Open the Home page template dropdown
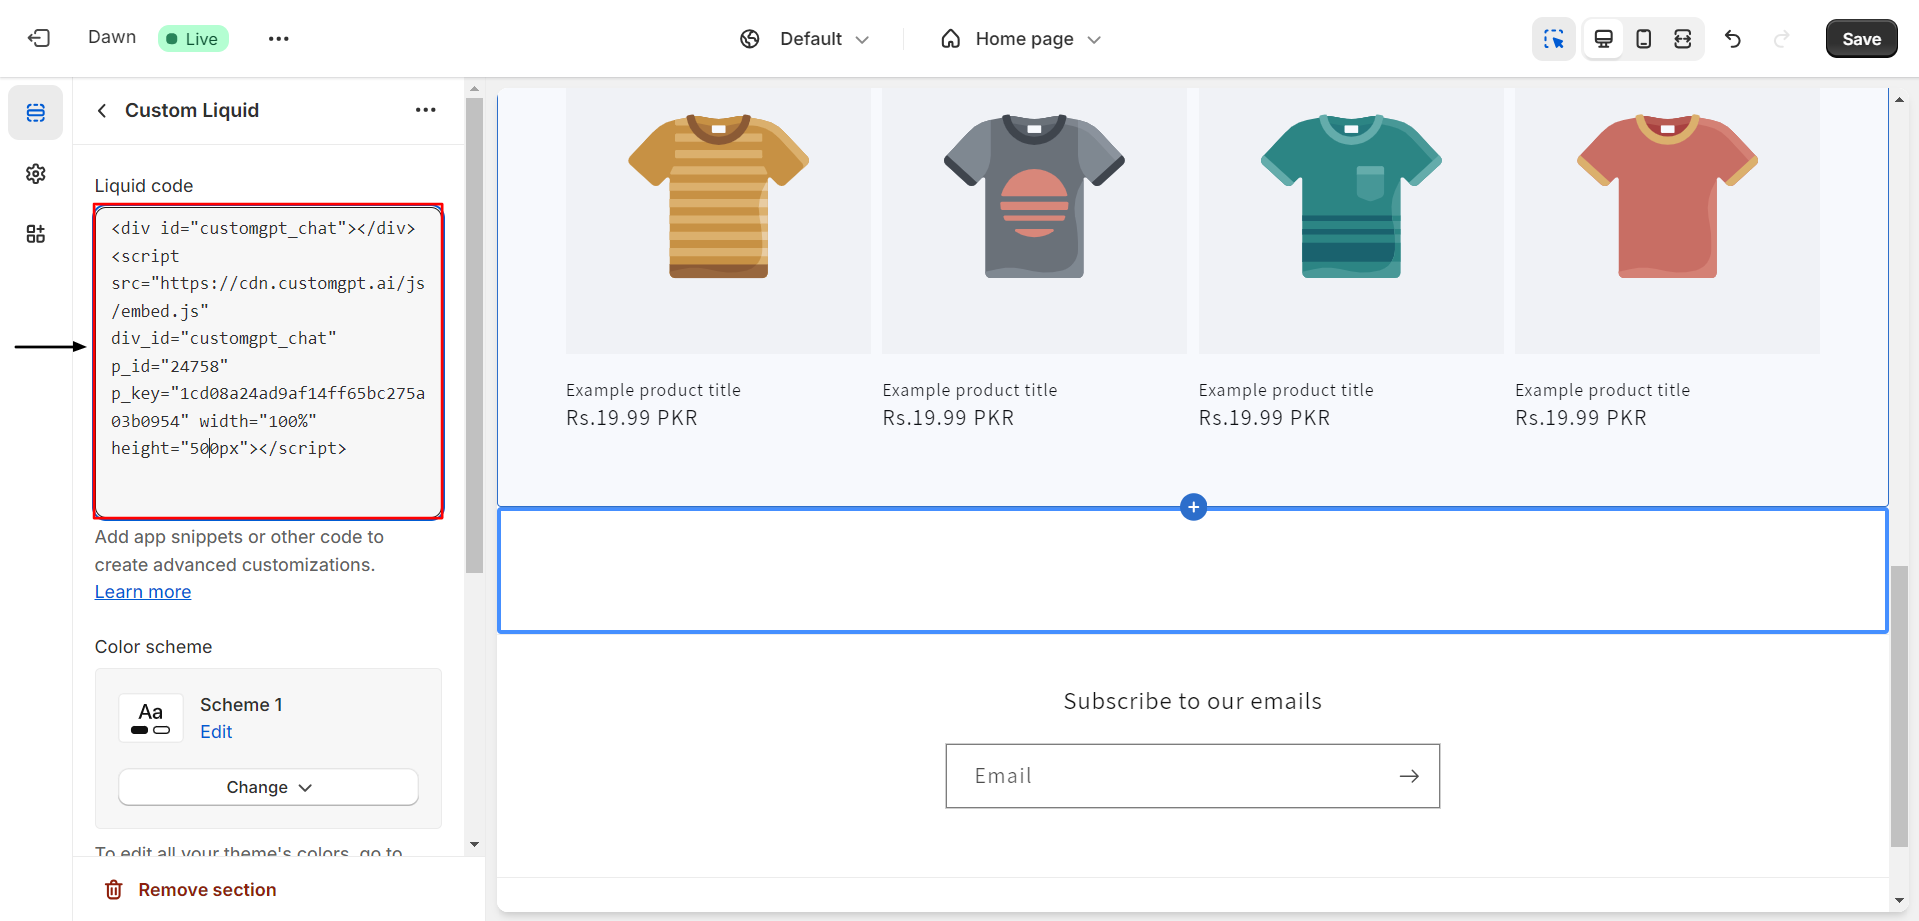1919x921 pixels. coord(1021,39)
